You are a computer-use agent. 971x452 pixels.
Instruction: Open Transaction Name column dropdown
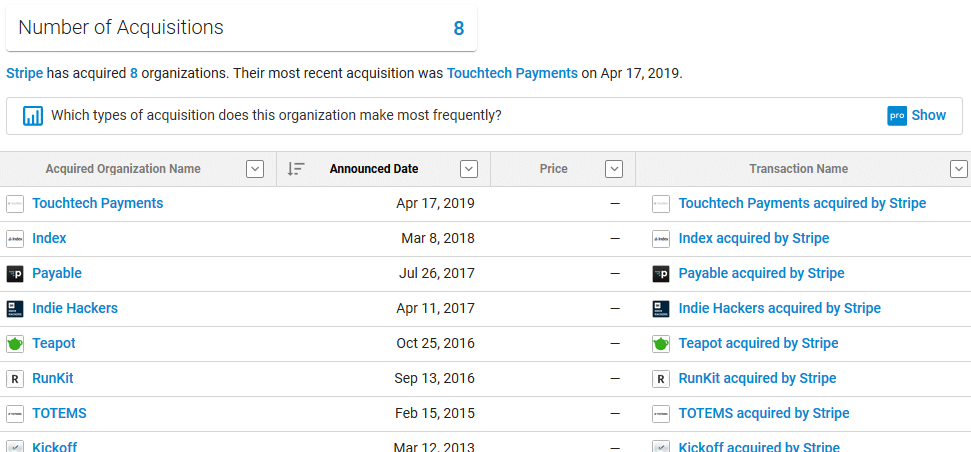(958, 169)
